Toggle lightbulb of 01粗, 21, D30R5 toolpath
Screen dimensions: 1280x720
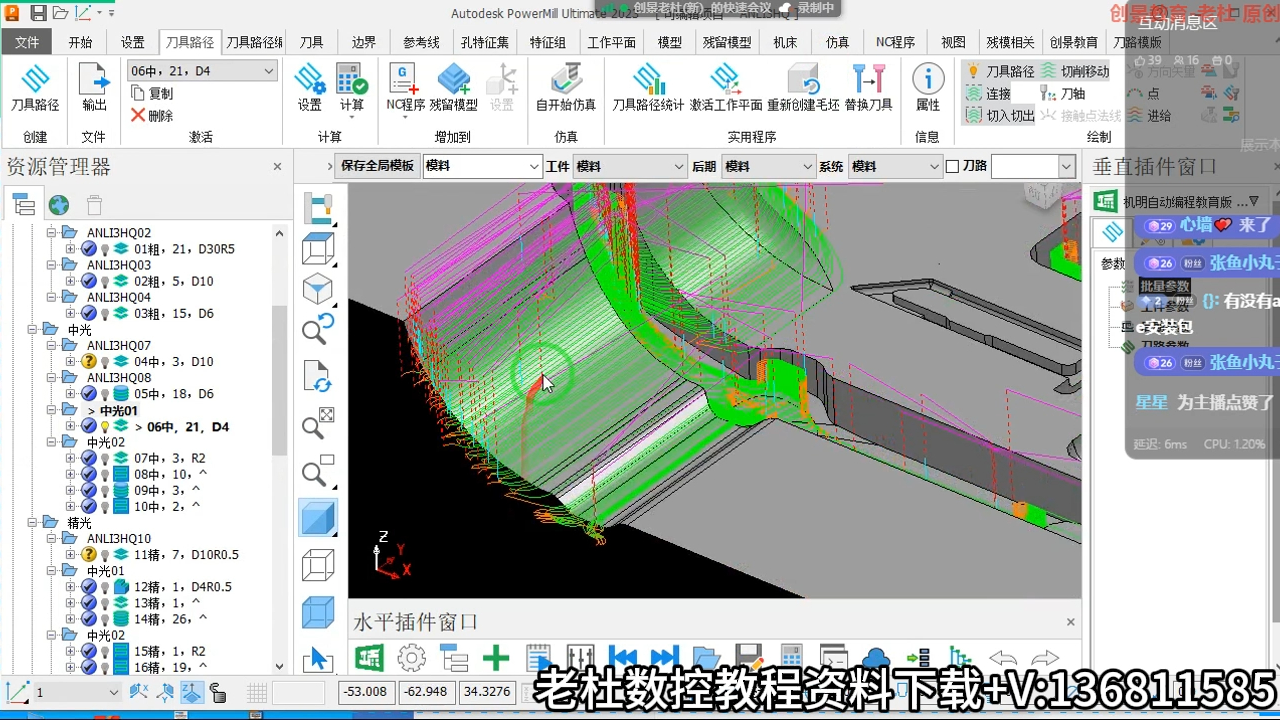[x=105, y=249]
